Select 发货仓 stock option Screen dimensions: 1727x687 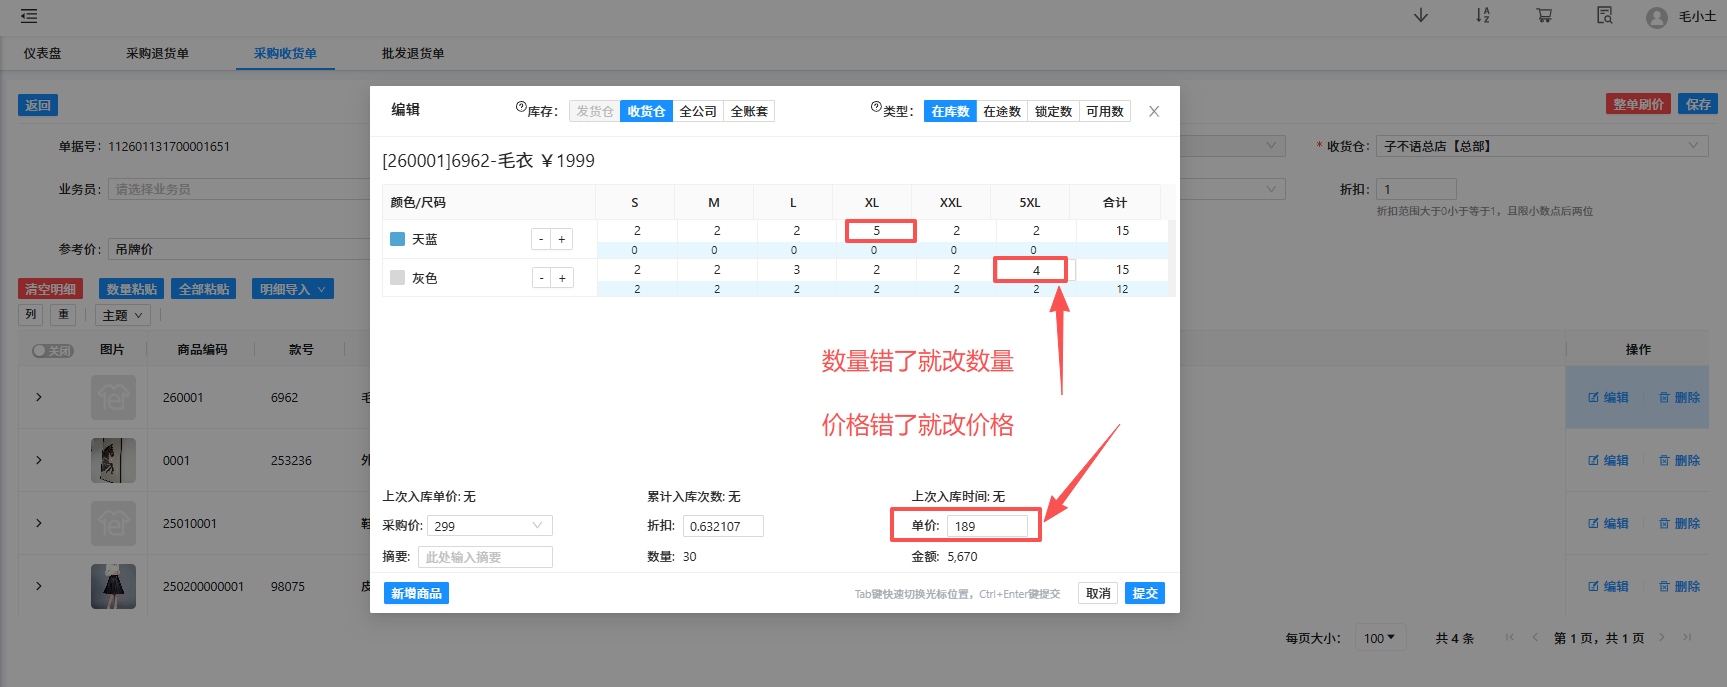(x=594, y=111)
